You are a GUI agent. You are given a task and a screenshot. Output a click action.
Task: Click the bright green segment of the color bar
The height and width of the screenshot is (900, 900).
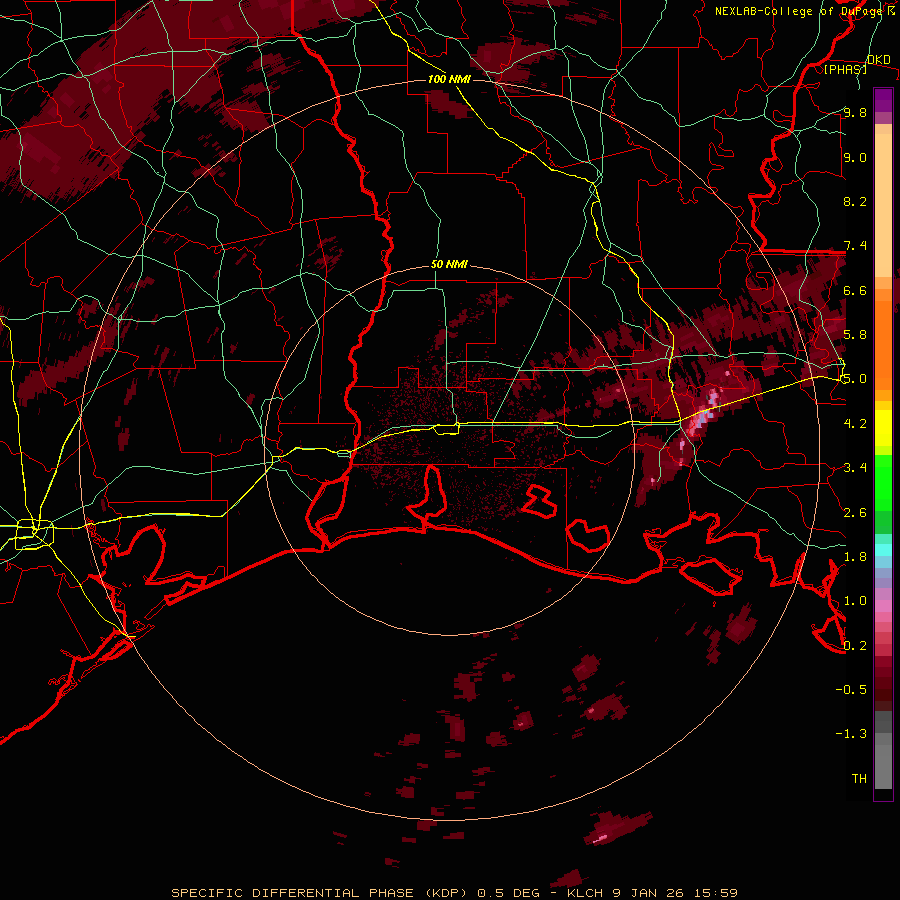(x=883, y=482)
